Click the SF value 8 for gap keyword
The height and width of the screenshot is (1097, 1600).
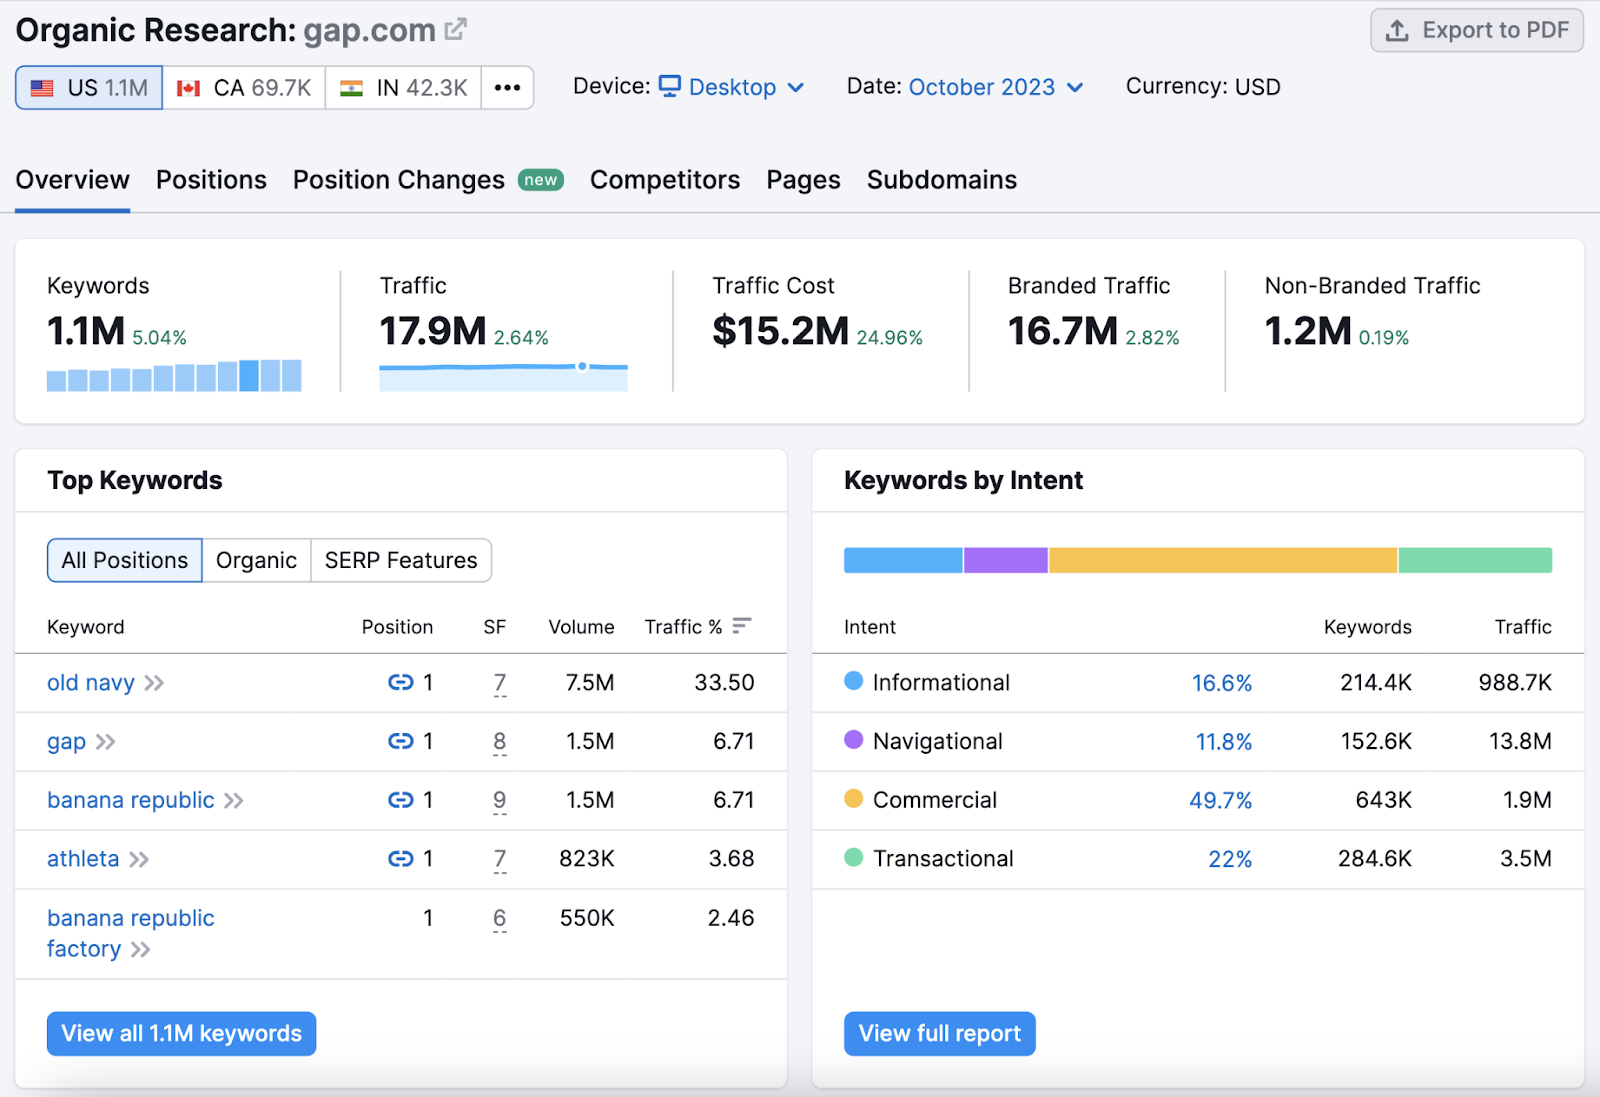[x=499, y=742]
